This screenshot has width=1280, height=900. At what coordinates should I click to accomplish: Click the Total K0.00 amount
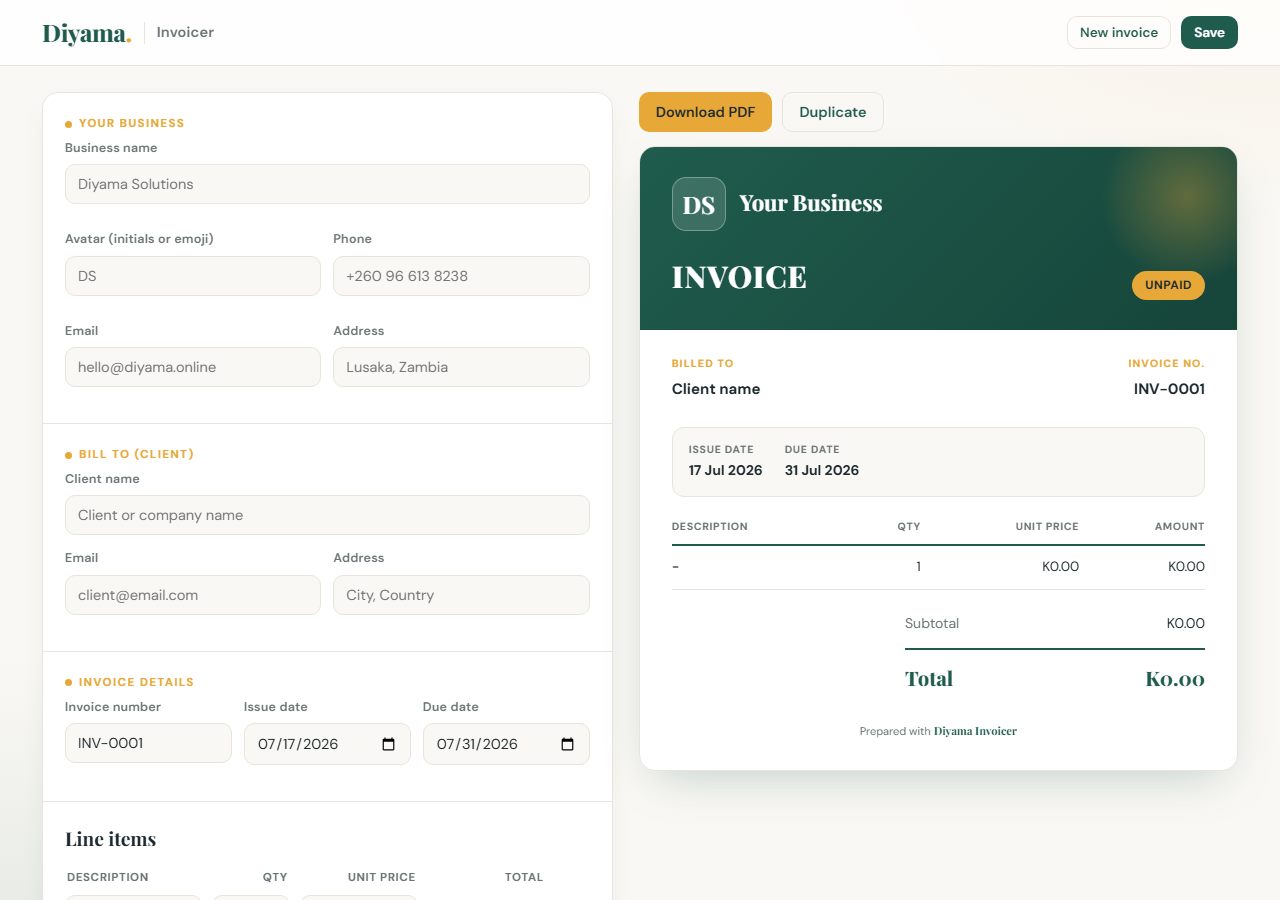(x=1175, y=679)
